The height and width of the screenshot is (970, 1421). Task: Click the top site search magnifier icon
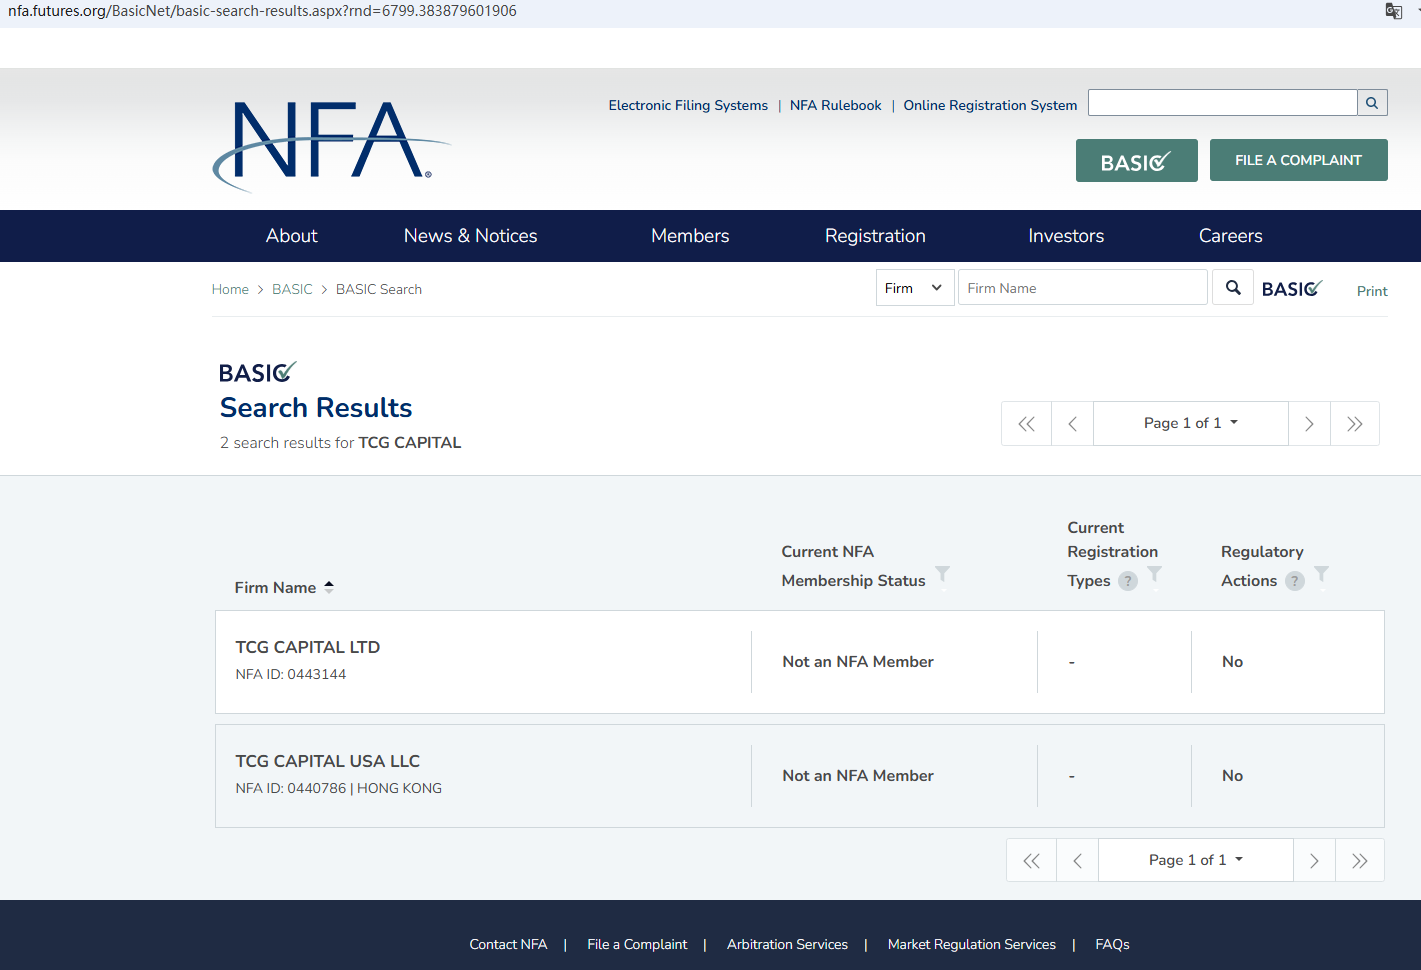click(1372, 103)
